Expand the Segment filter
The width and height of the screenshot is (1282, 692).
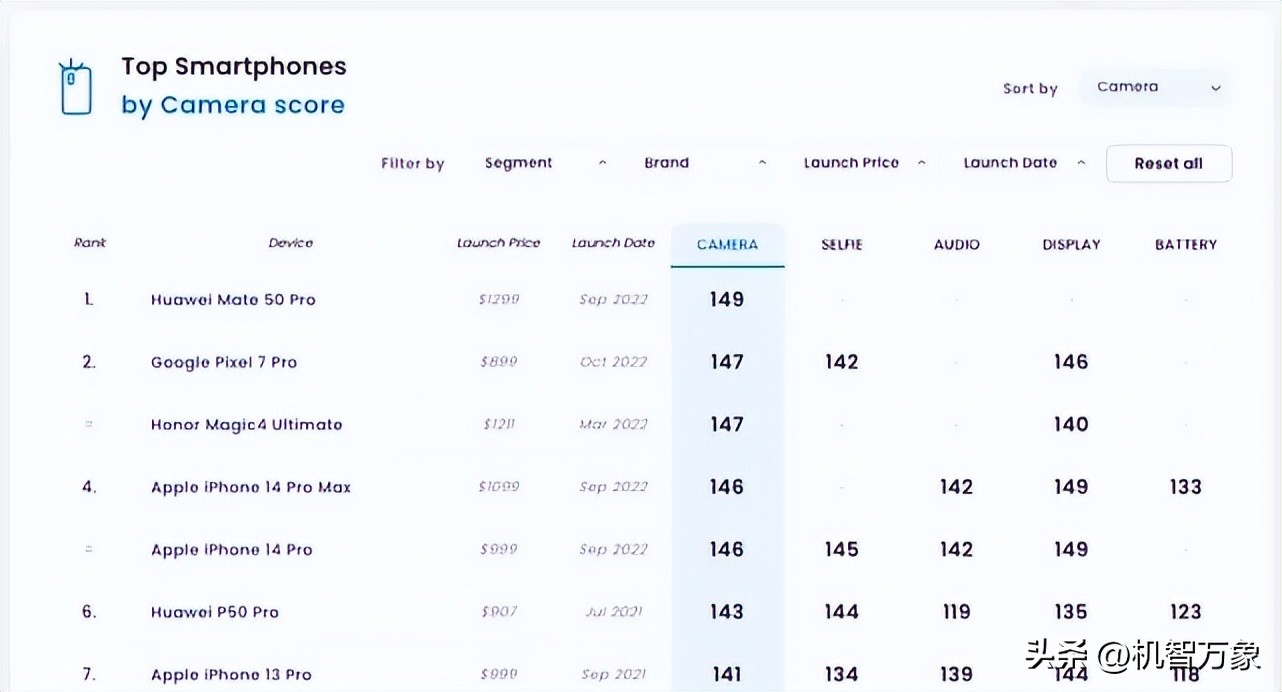(545, 163)
